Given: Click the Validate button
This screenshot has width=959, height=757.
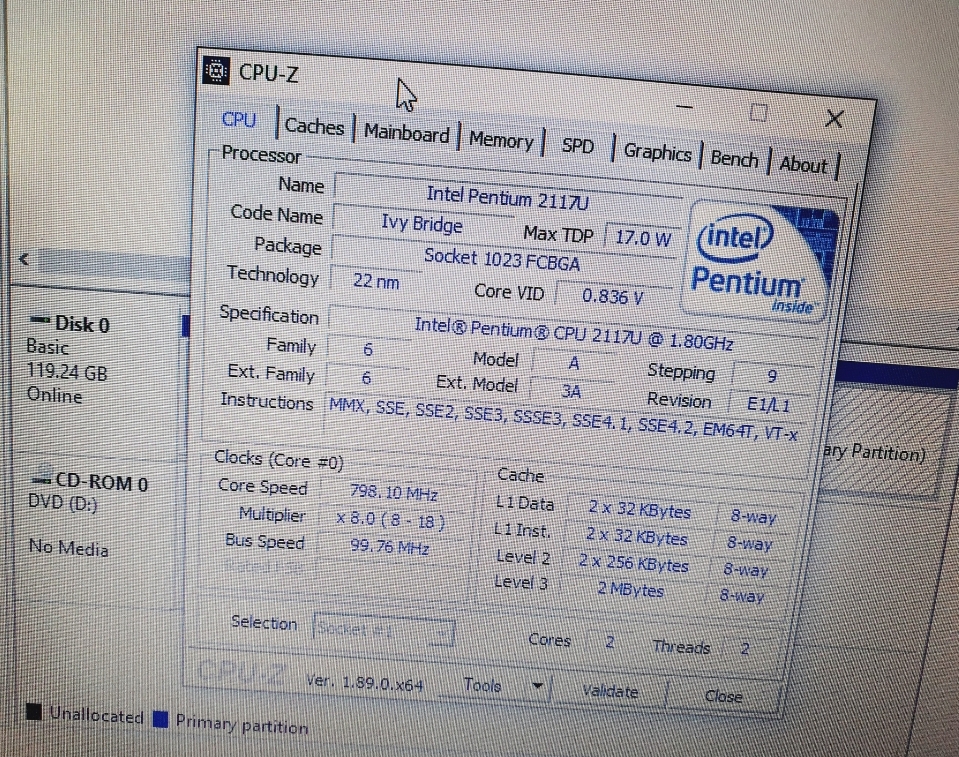Looking at the screenshot, I should coord(611,691).
